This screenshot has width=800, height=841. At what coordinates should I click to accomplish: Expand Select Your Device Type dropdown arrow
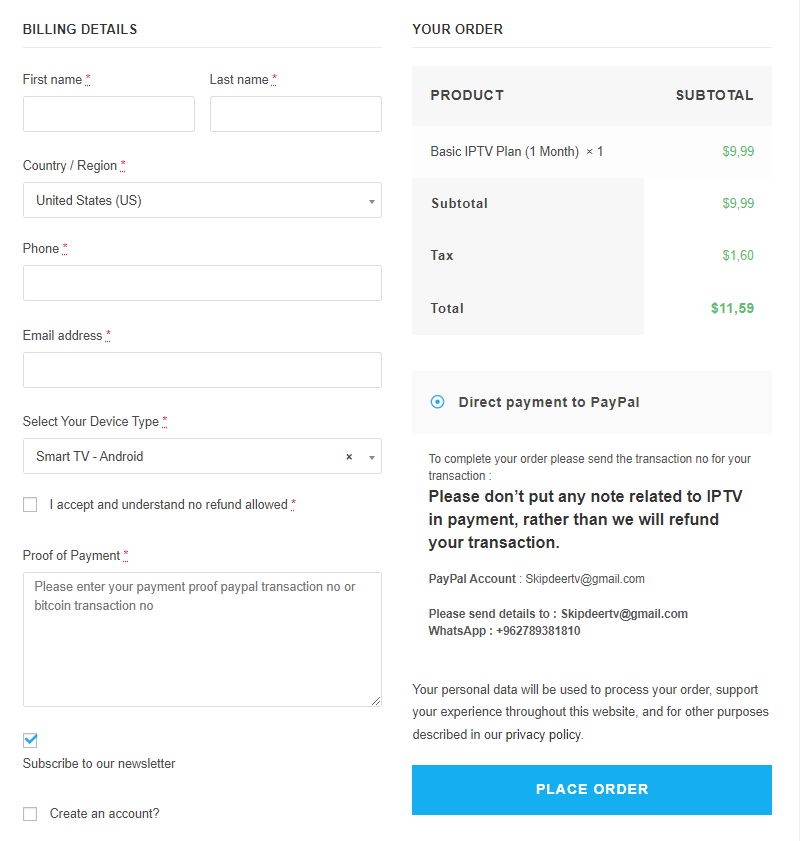click(x=372, y=457)
